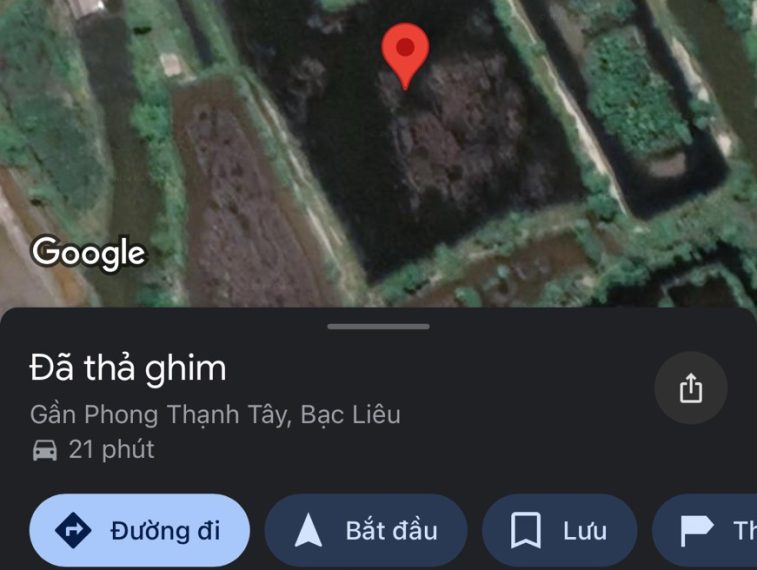This screenshot has width=757, height=570.
Task: Select the partially visible flag chip
Action: pyautogui.click(x=705, y=530)
